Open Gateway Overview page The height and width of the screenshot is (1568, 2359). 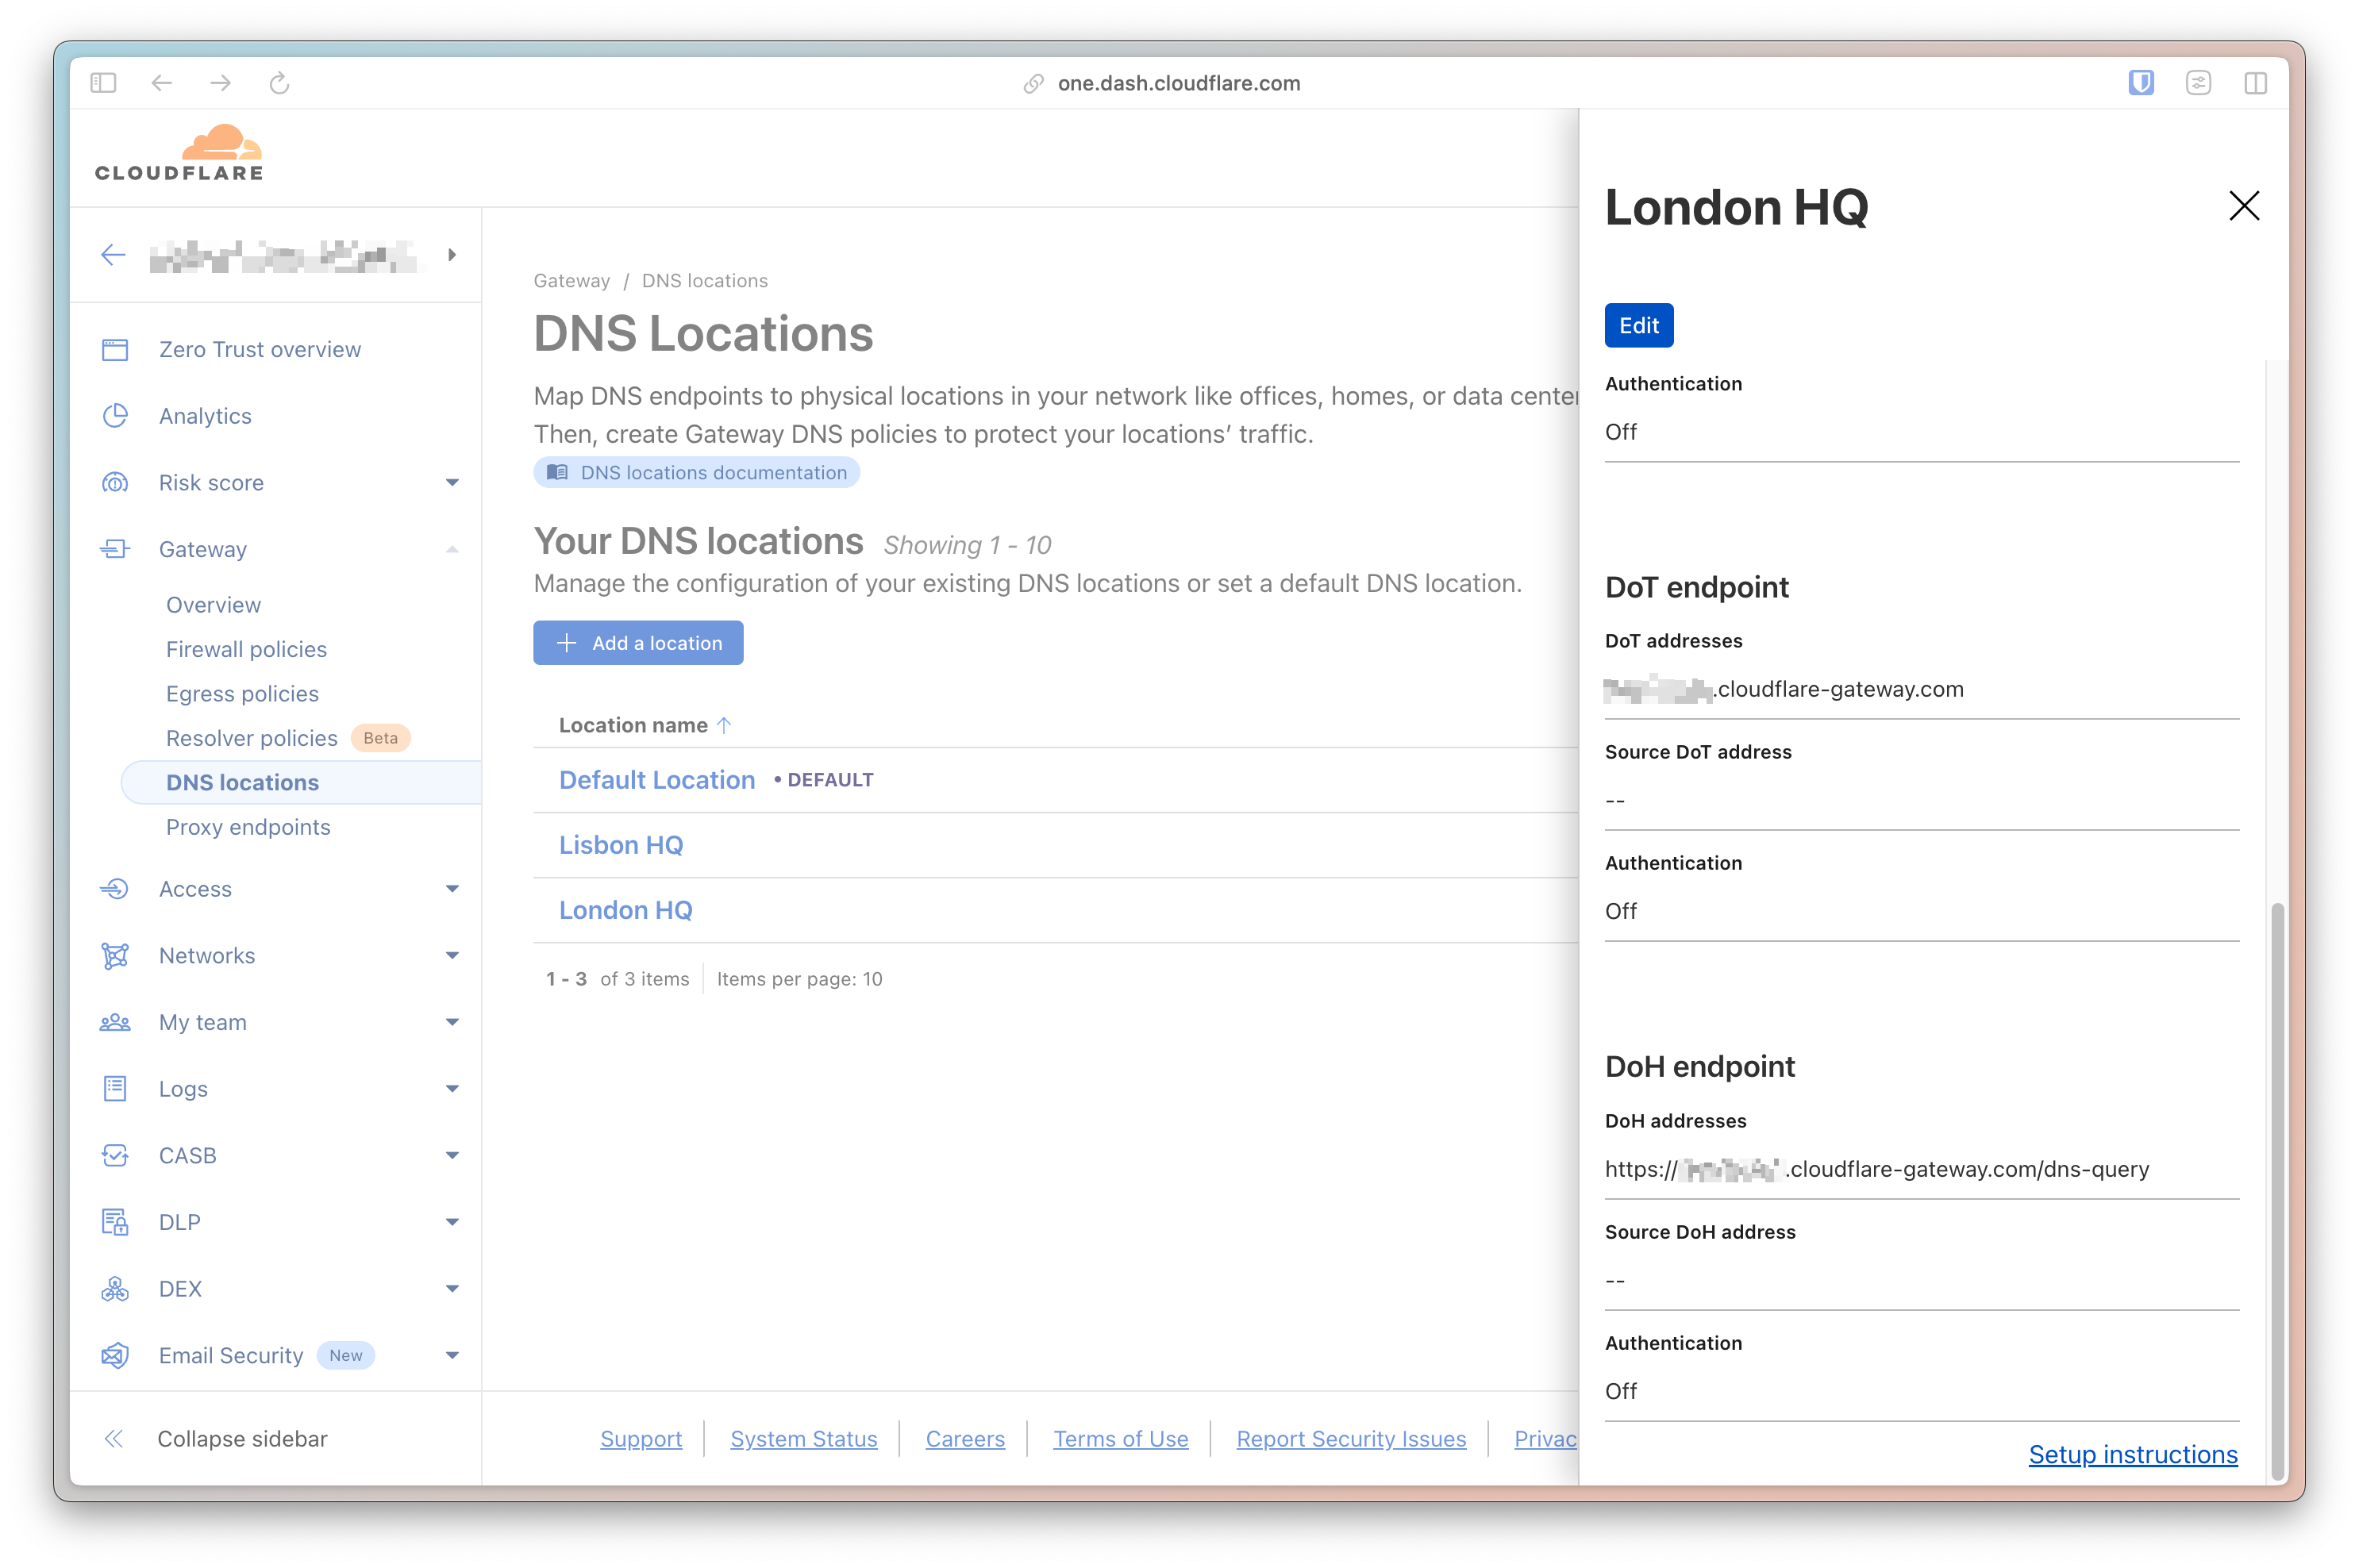(x=213, y=605)
